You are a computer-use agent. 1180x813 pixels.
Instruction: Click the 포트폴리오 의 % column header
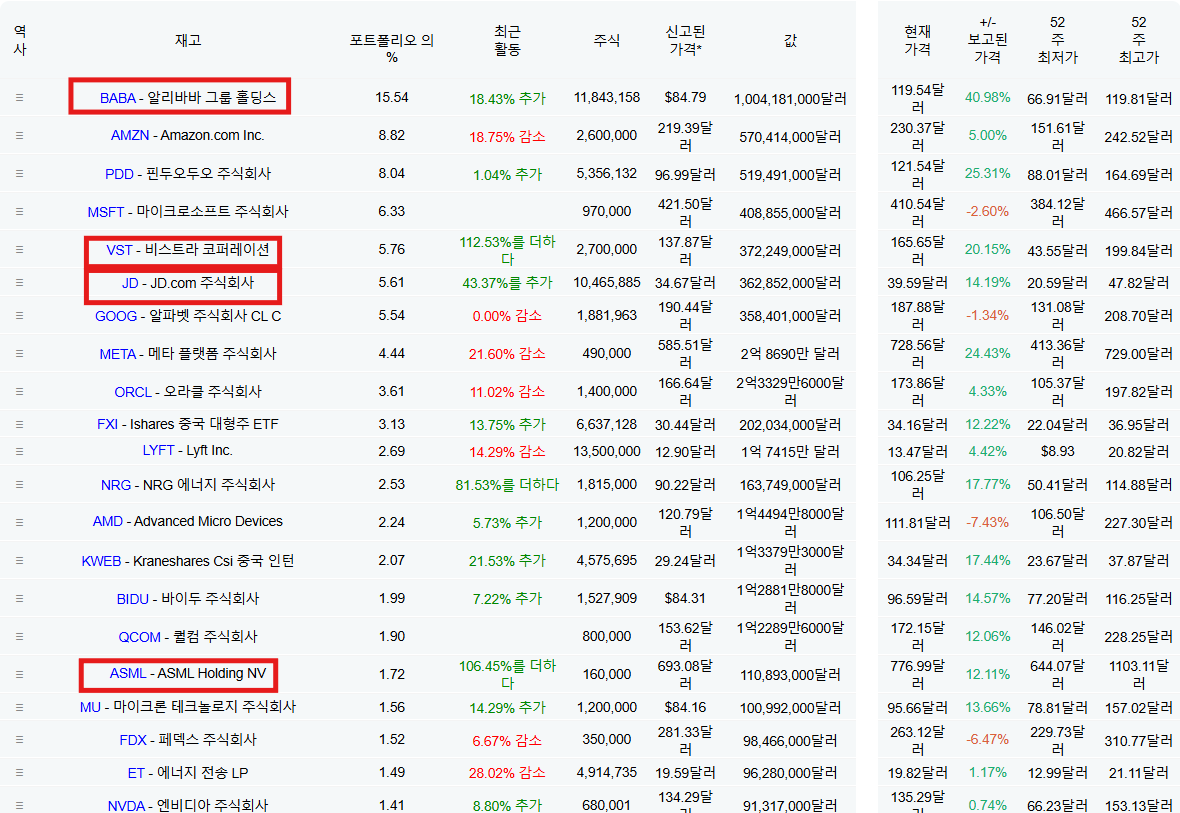pos(392,49)
